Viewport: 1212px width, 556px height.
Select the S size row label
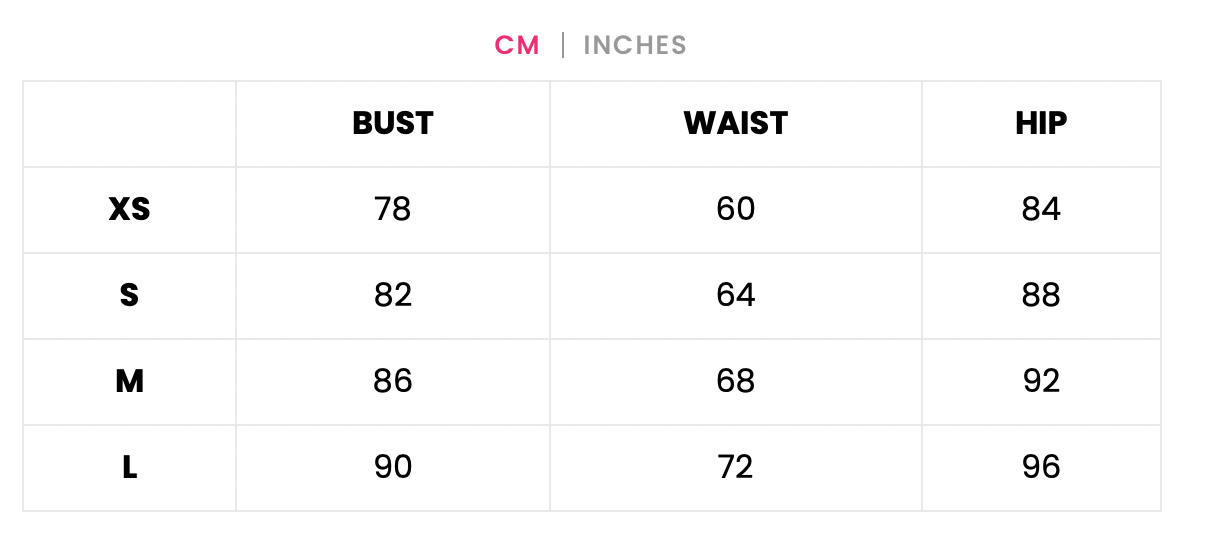pyautogui.click(x=130, y=295)
